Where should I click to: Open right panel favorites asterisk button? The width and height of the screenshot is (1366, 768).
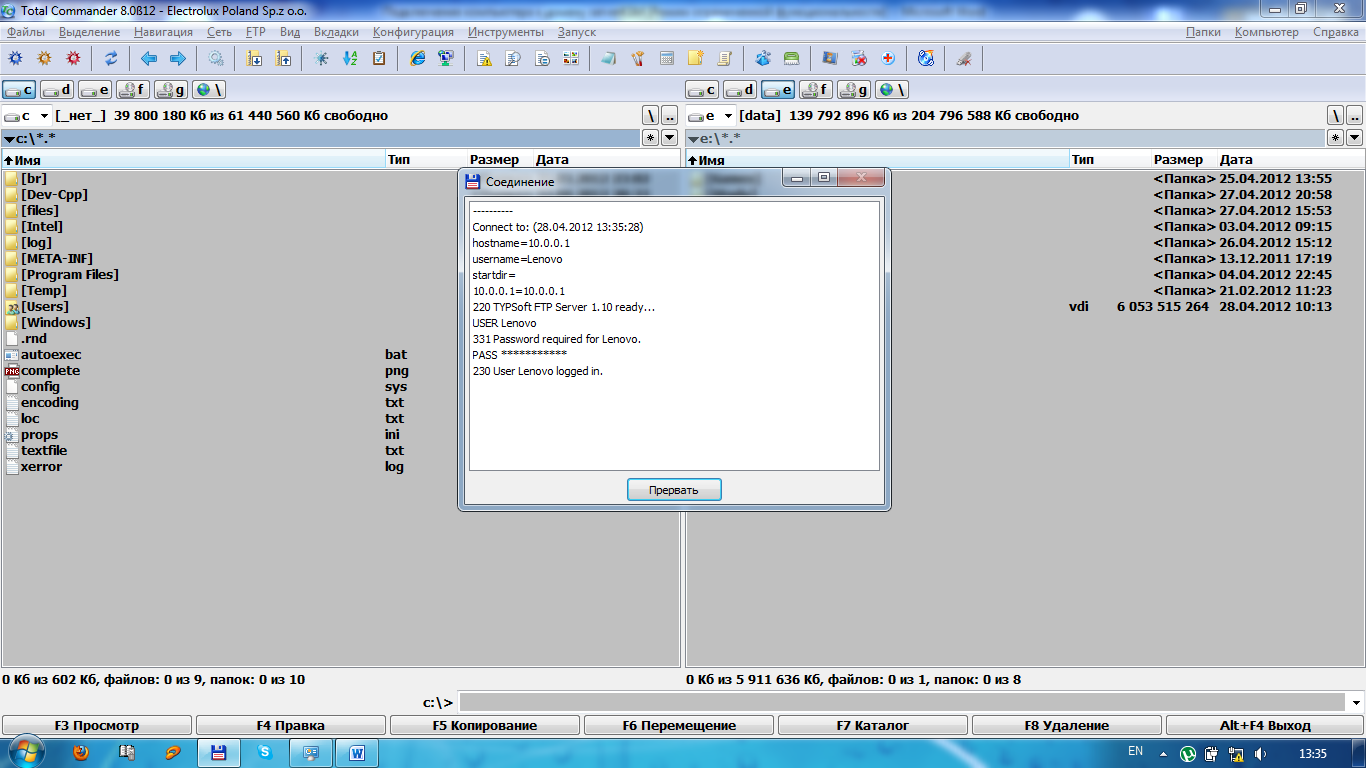click(x=1336, y=138)
